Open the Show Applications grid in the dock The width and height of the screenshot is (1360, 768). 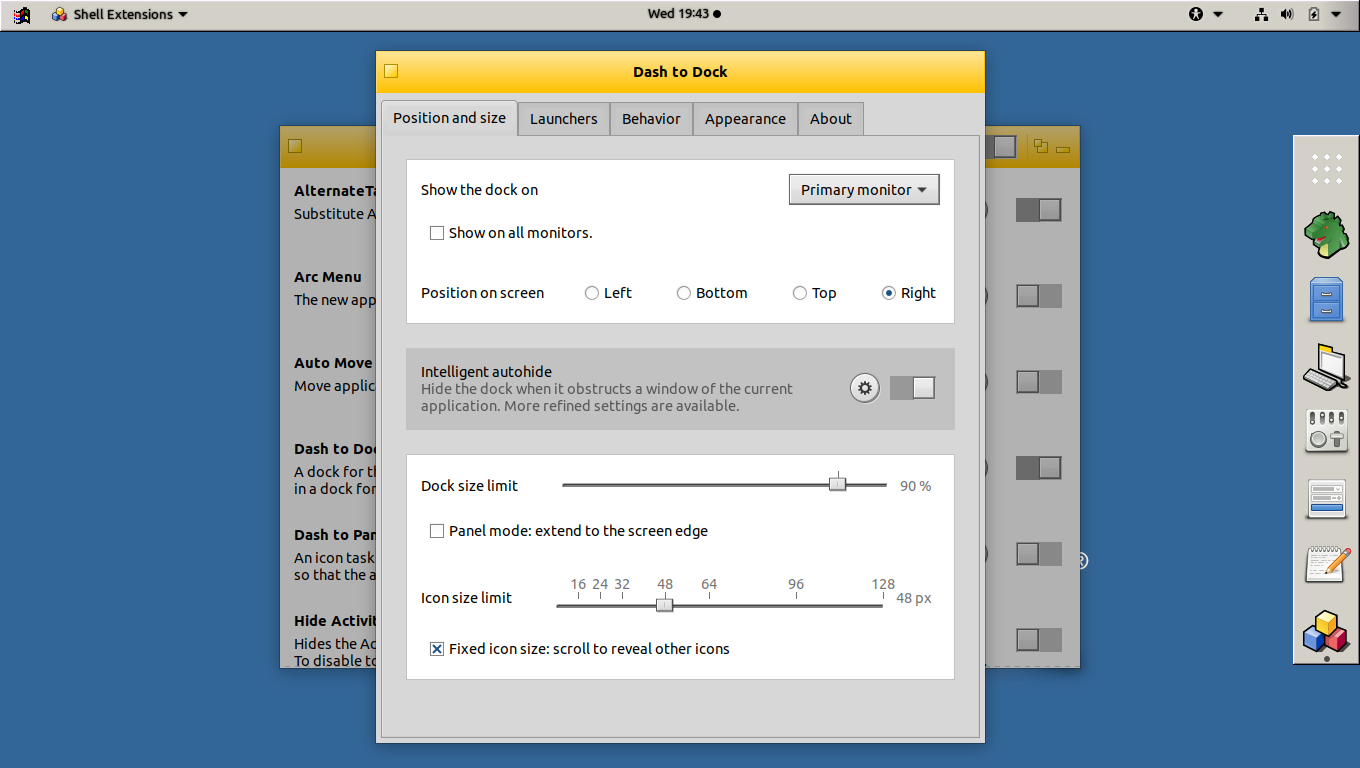(1326, 169)
